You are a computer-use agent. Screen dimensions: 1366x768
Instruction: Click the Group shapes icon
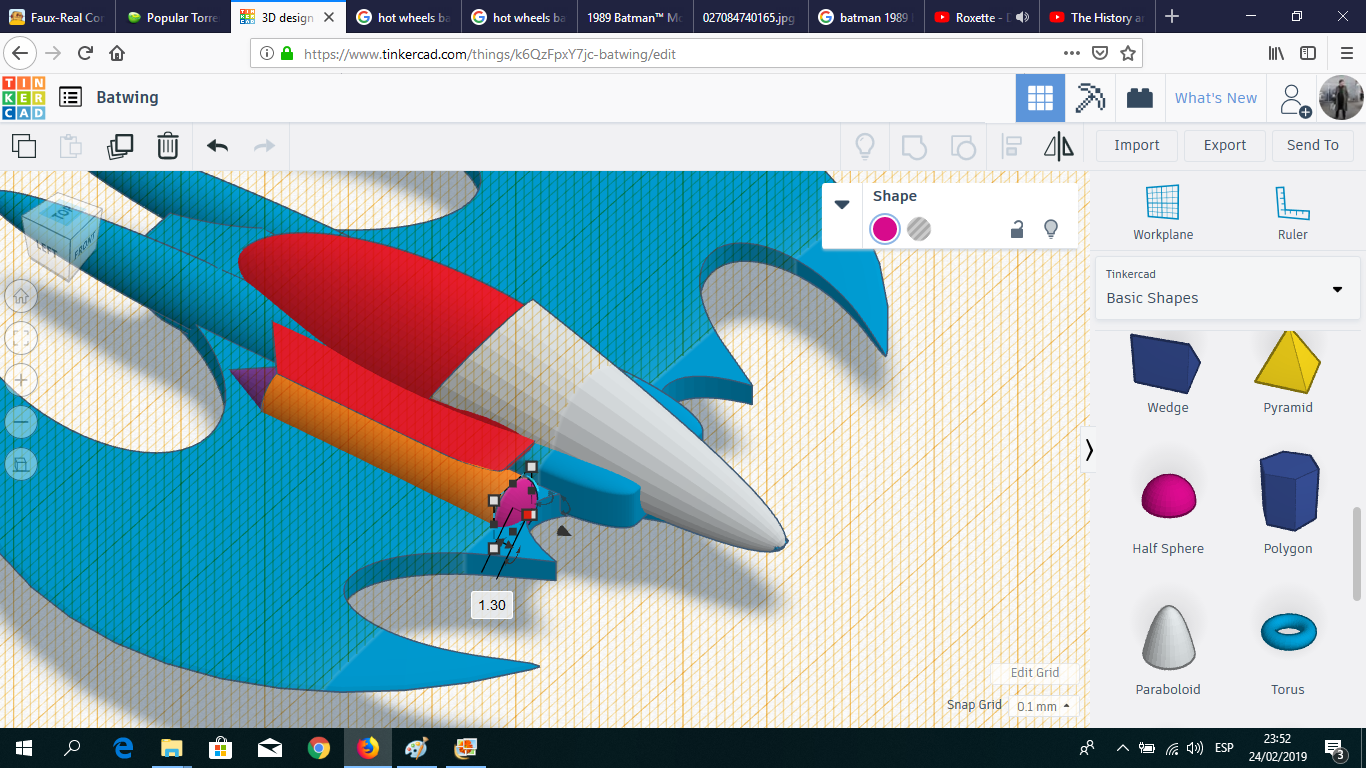[914, 146]
